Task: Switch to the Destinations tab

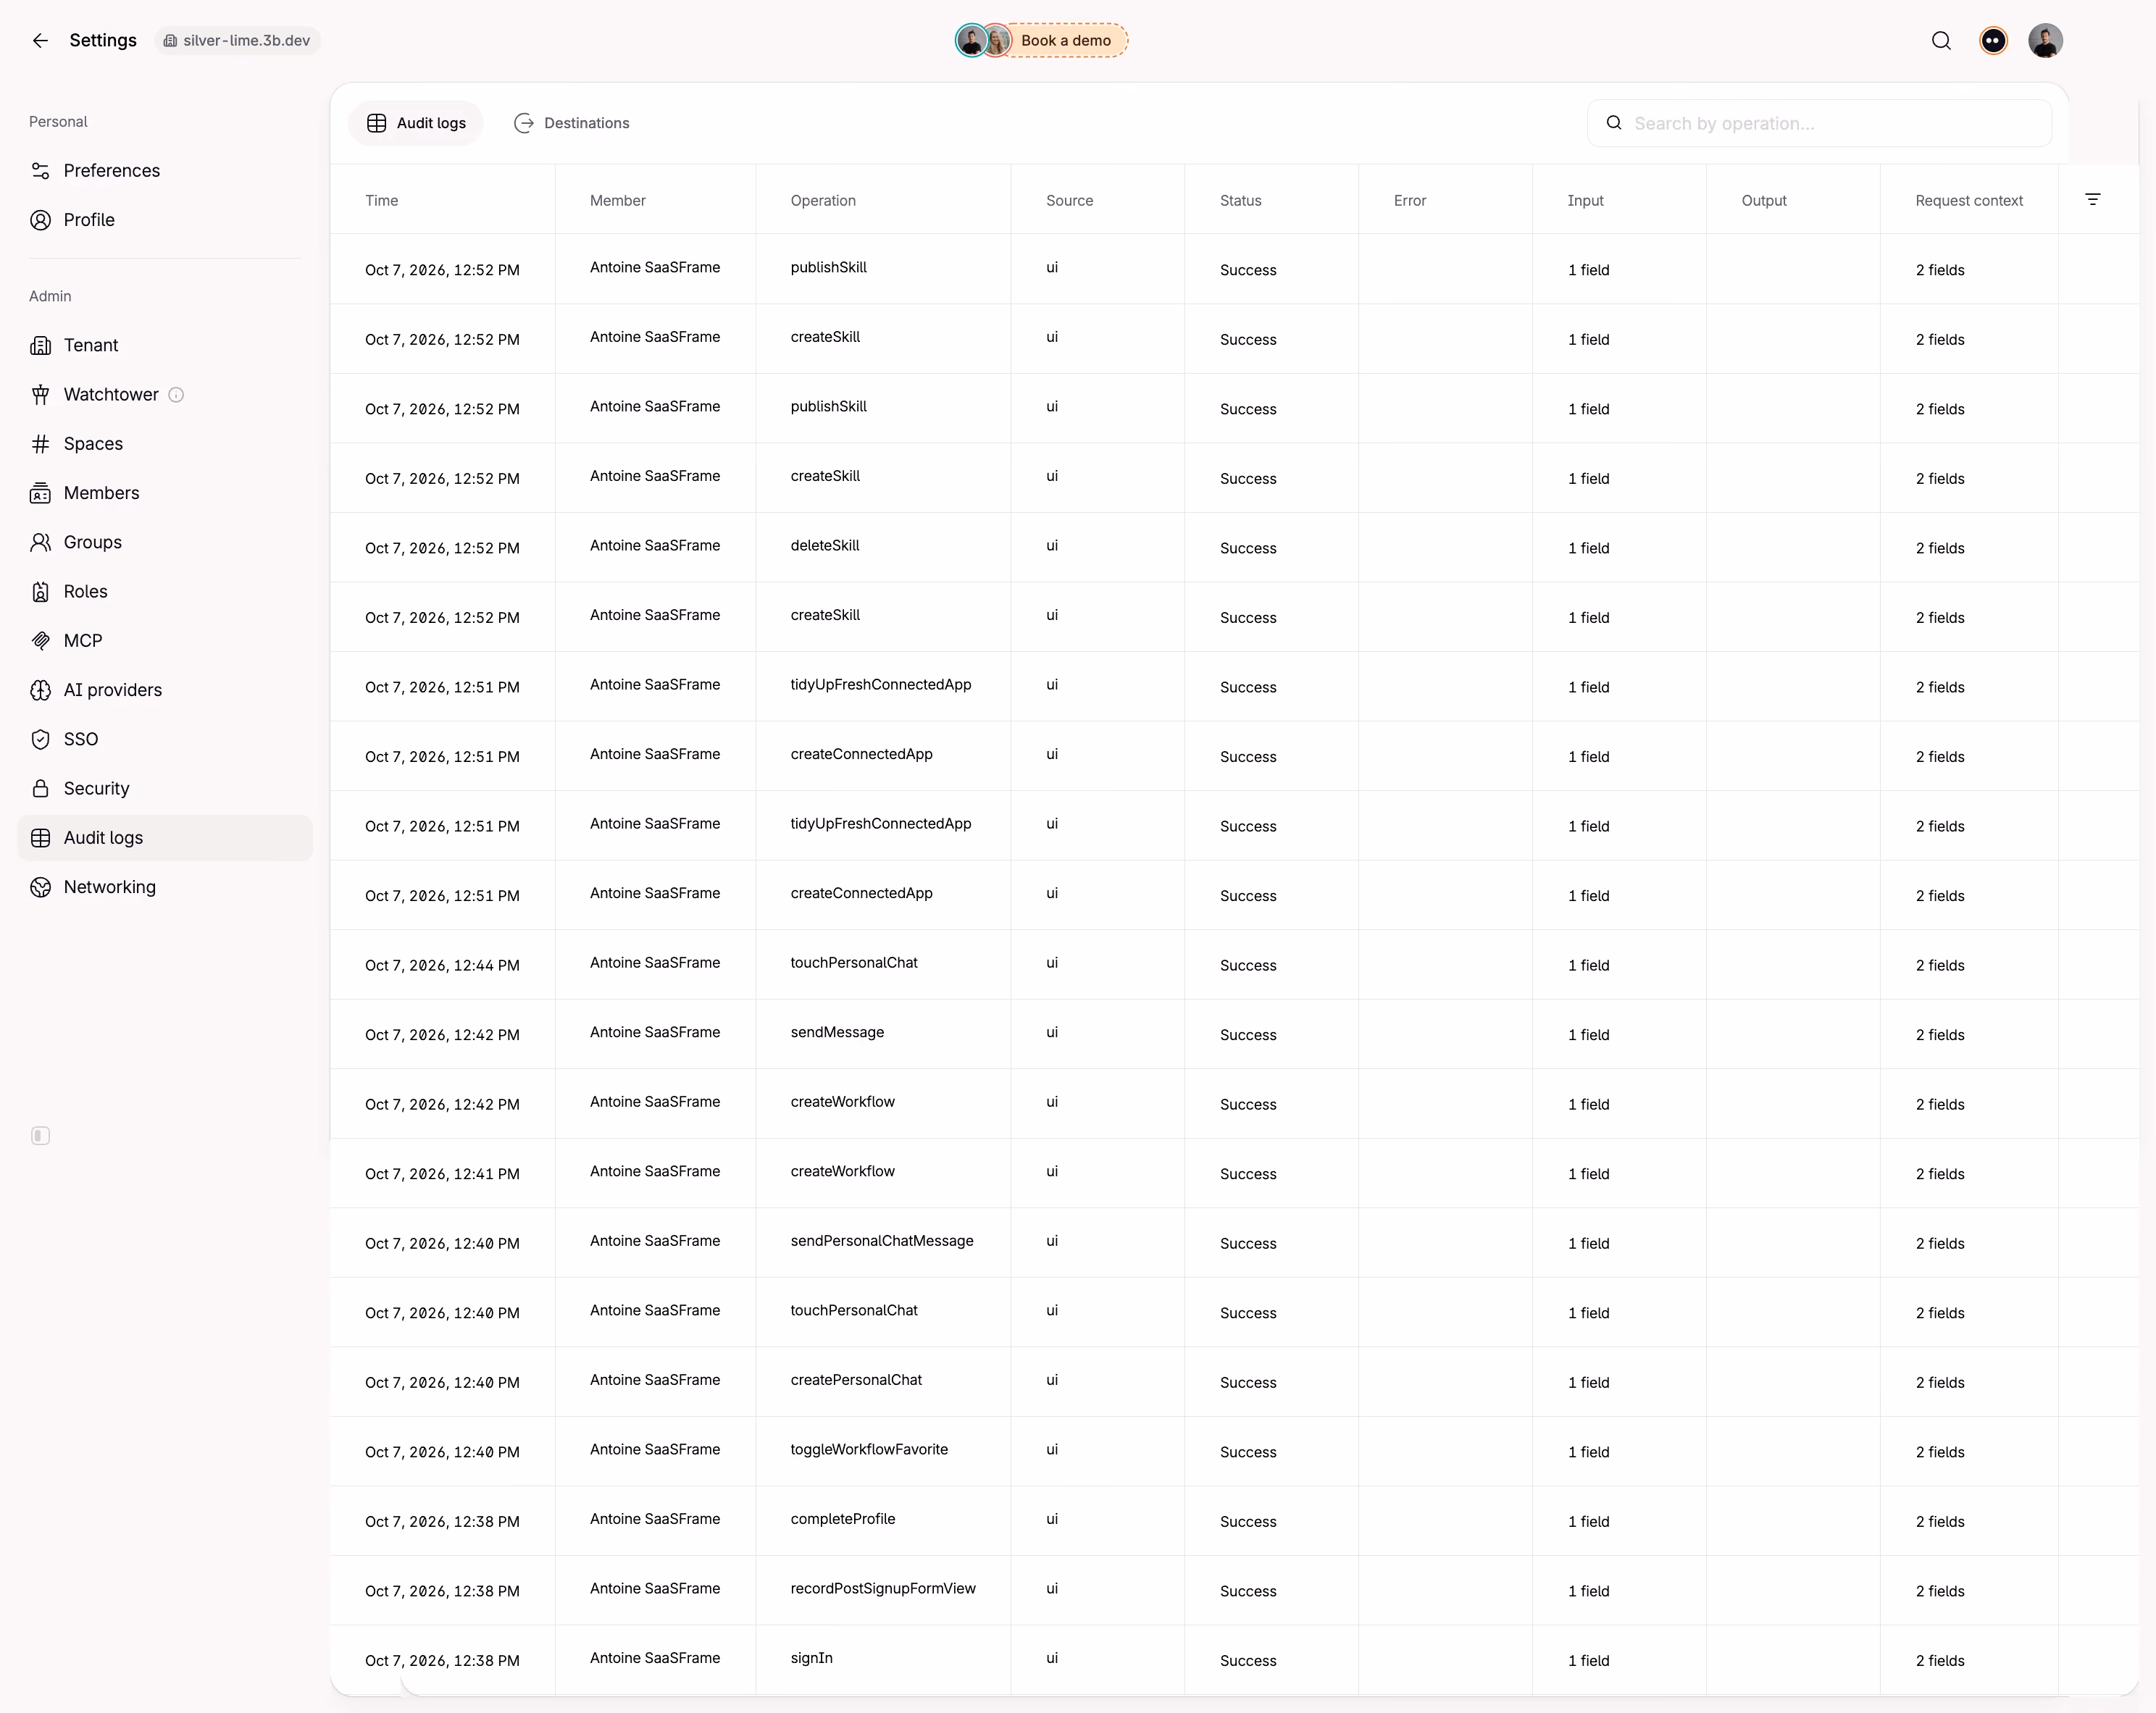Action: (572, 123)
